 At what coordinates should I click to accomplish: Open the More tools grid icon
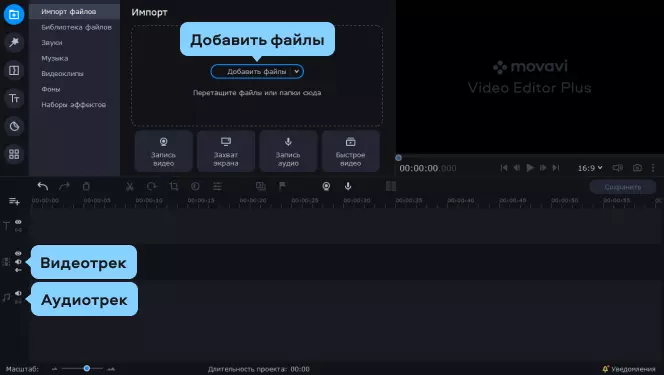(x=14, y=154)
